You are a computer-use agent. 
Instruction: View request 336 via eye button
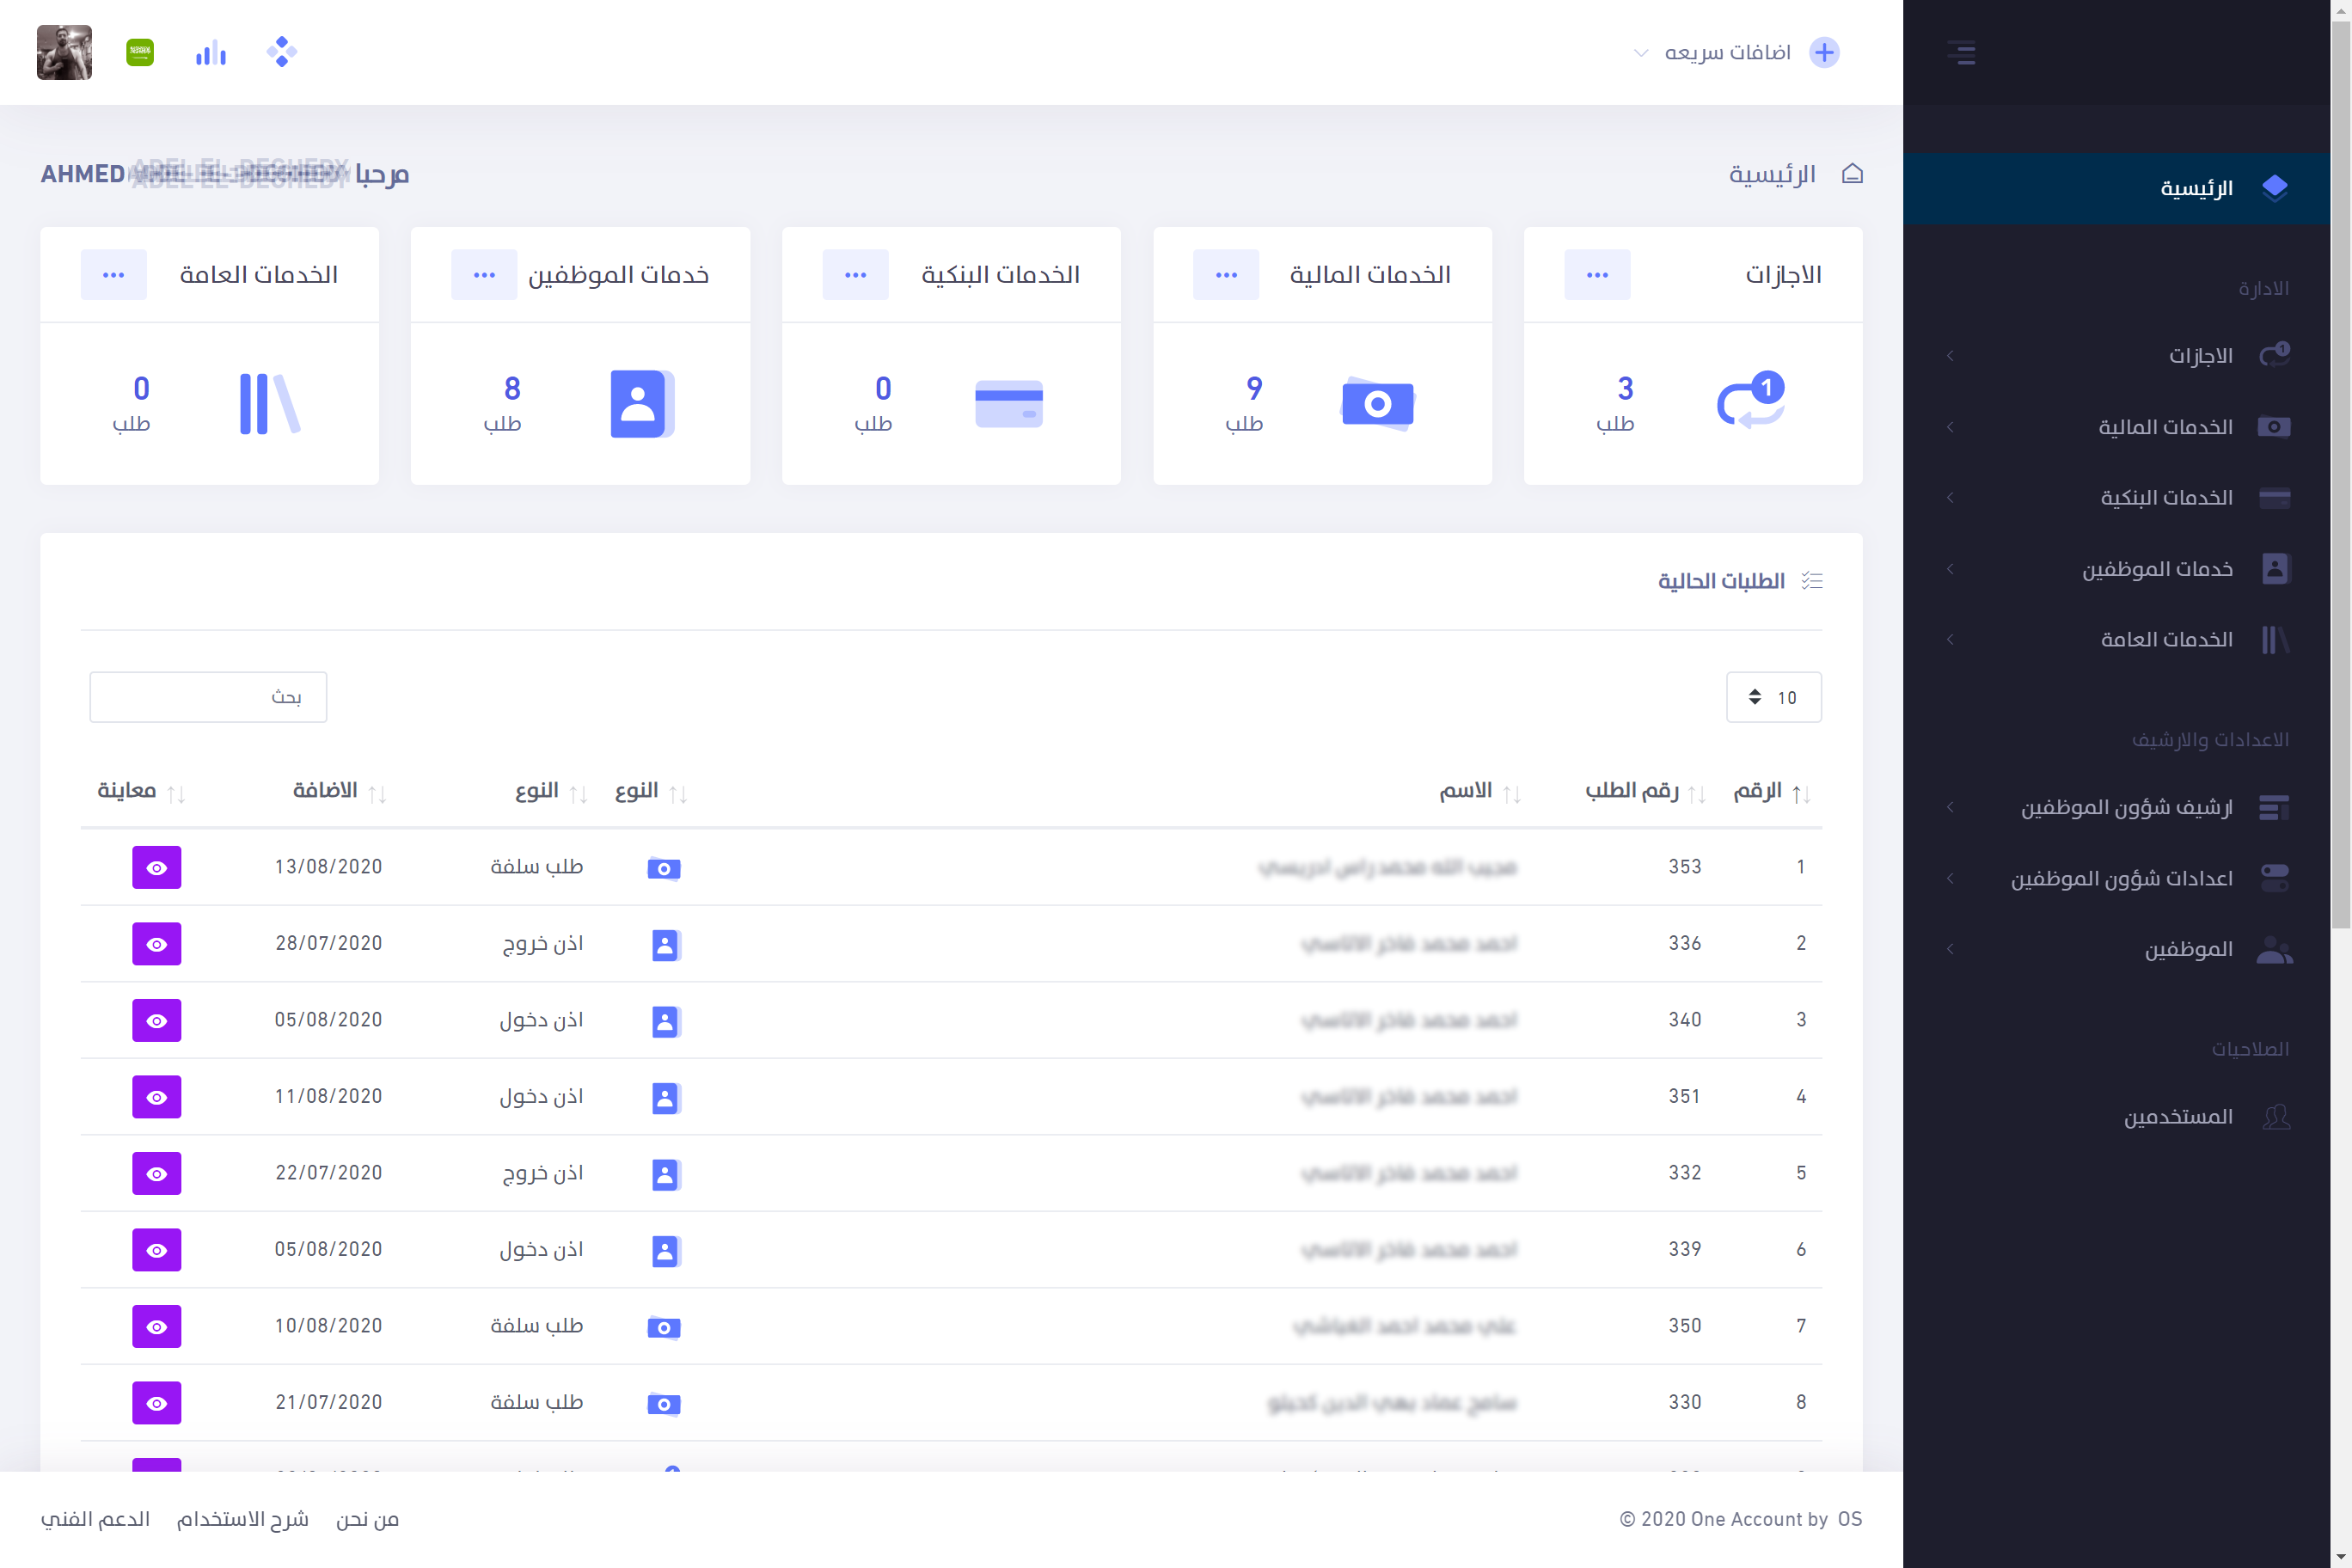pos(156,943)
